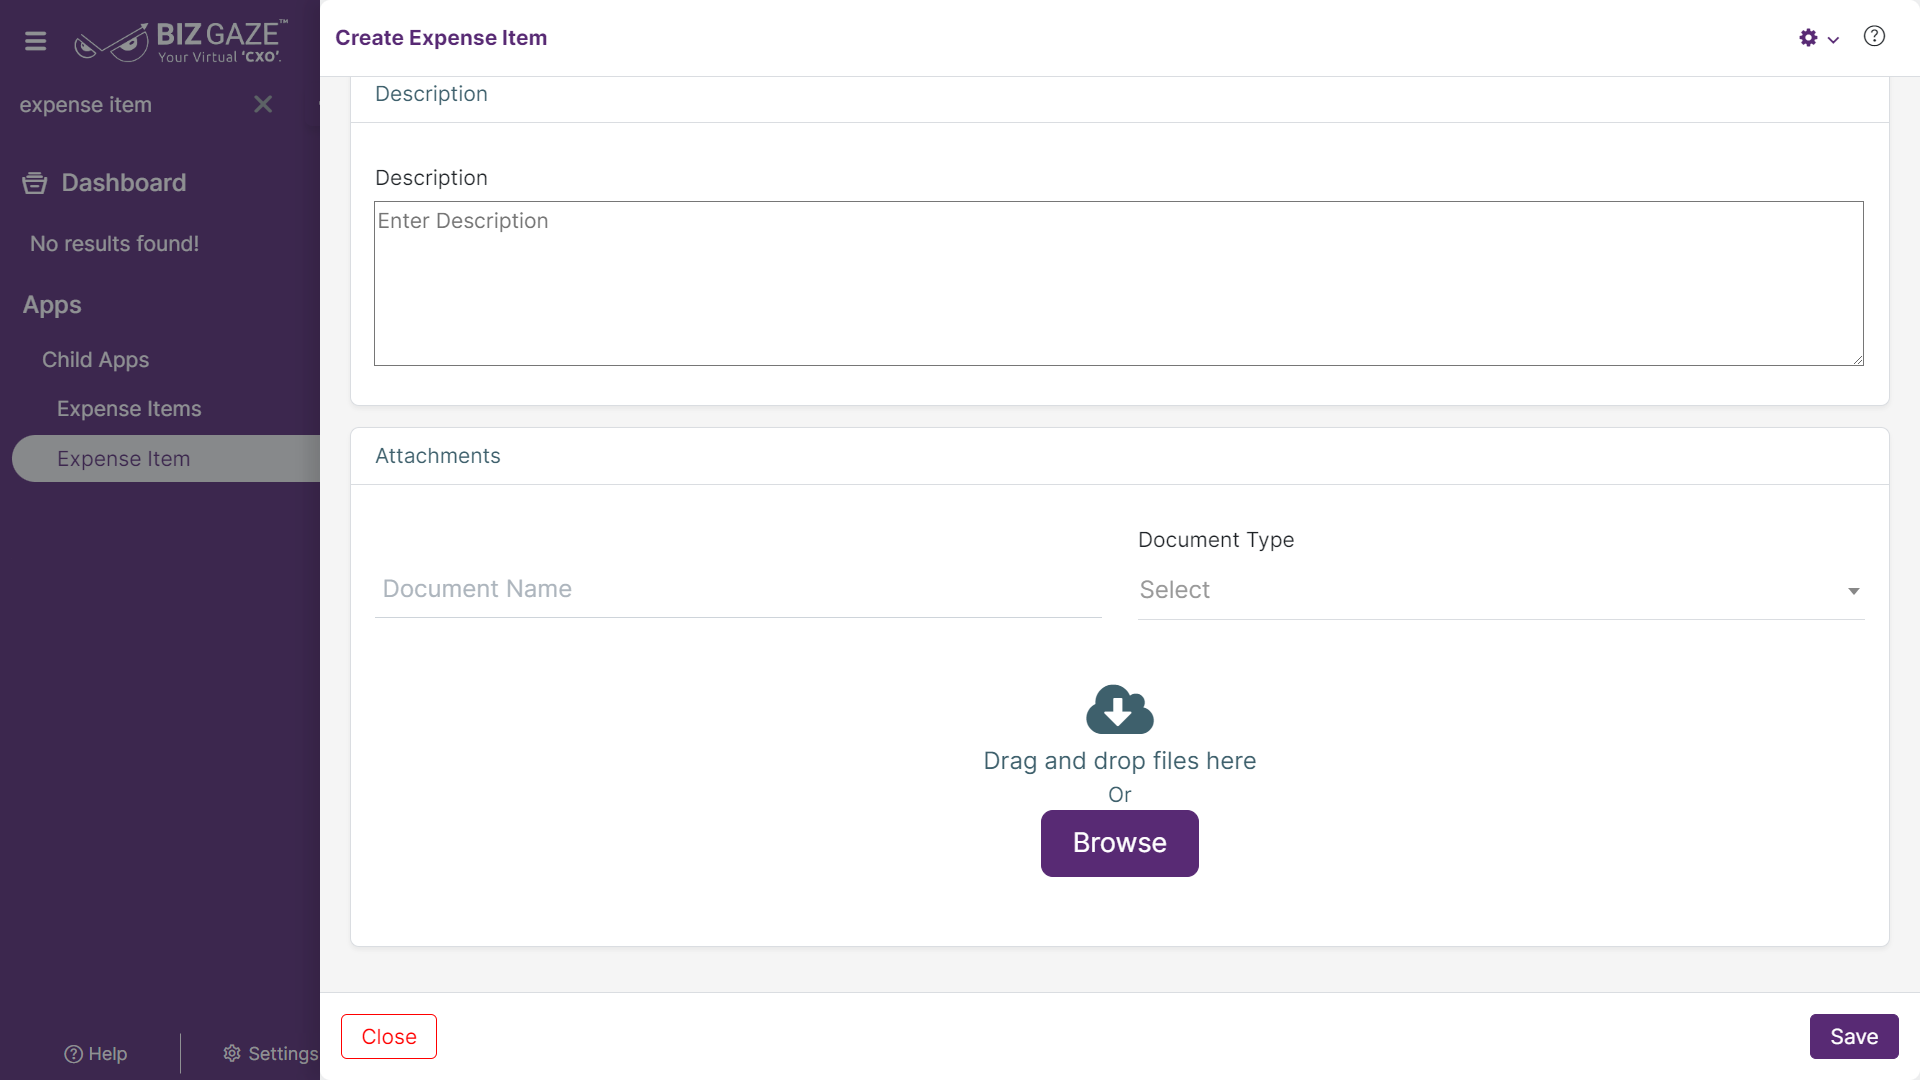The height and width of the screenshot is (1080, 1920).
Task: Click the textarea resize handle corner
Action: tap(1858, 360)
